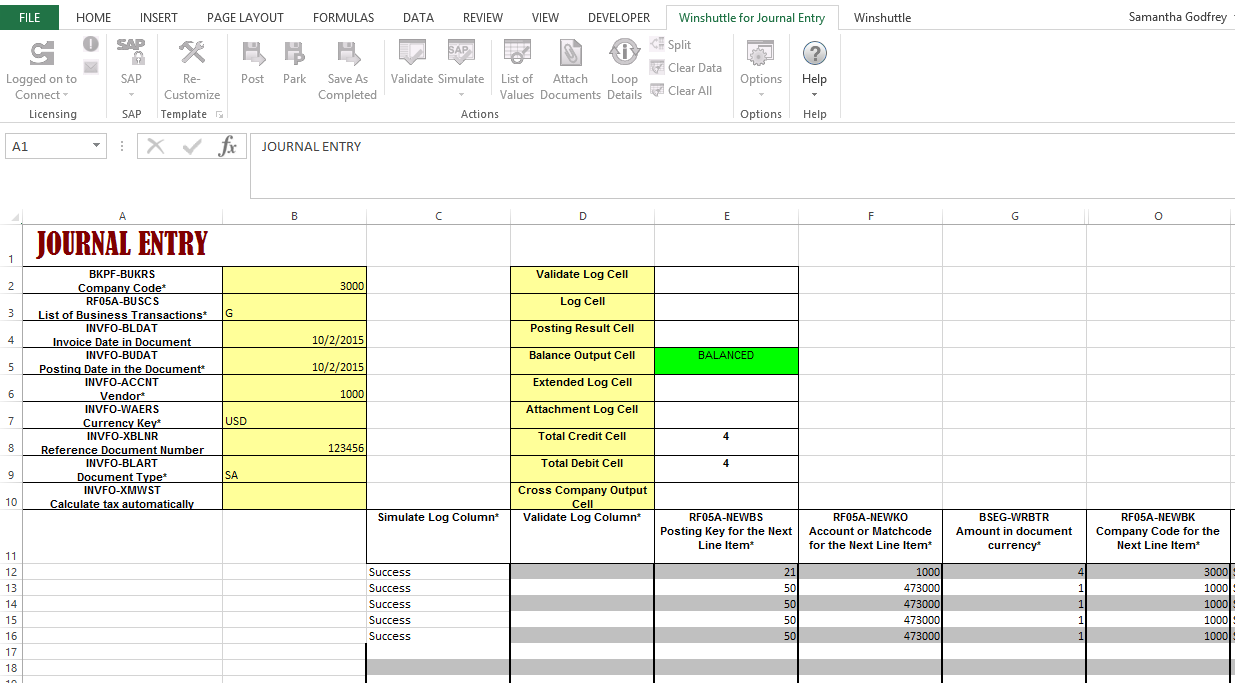Select the JOURNAL ENTRY title cell

pos(122,245)
